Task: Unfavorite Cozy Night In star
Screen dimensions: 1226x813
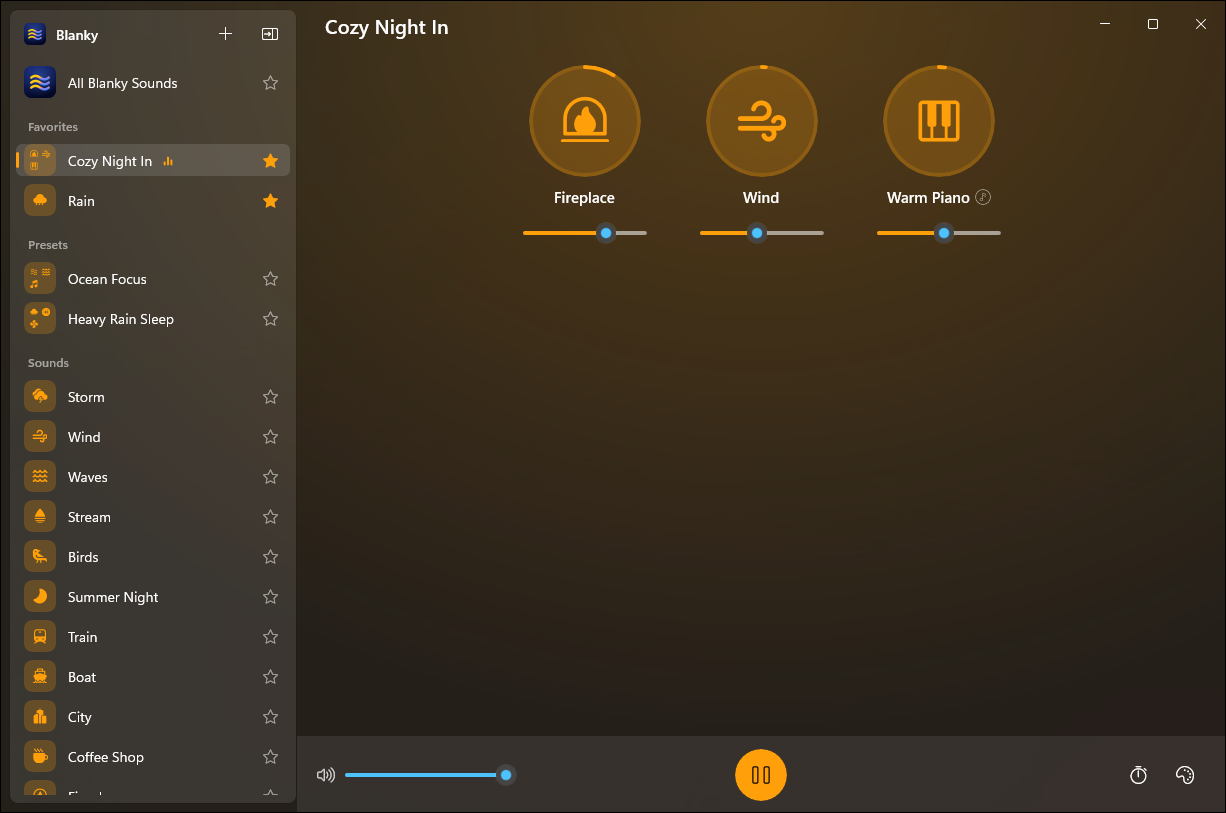Action: tap(270, 161)
